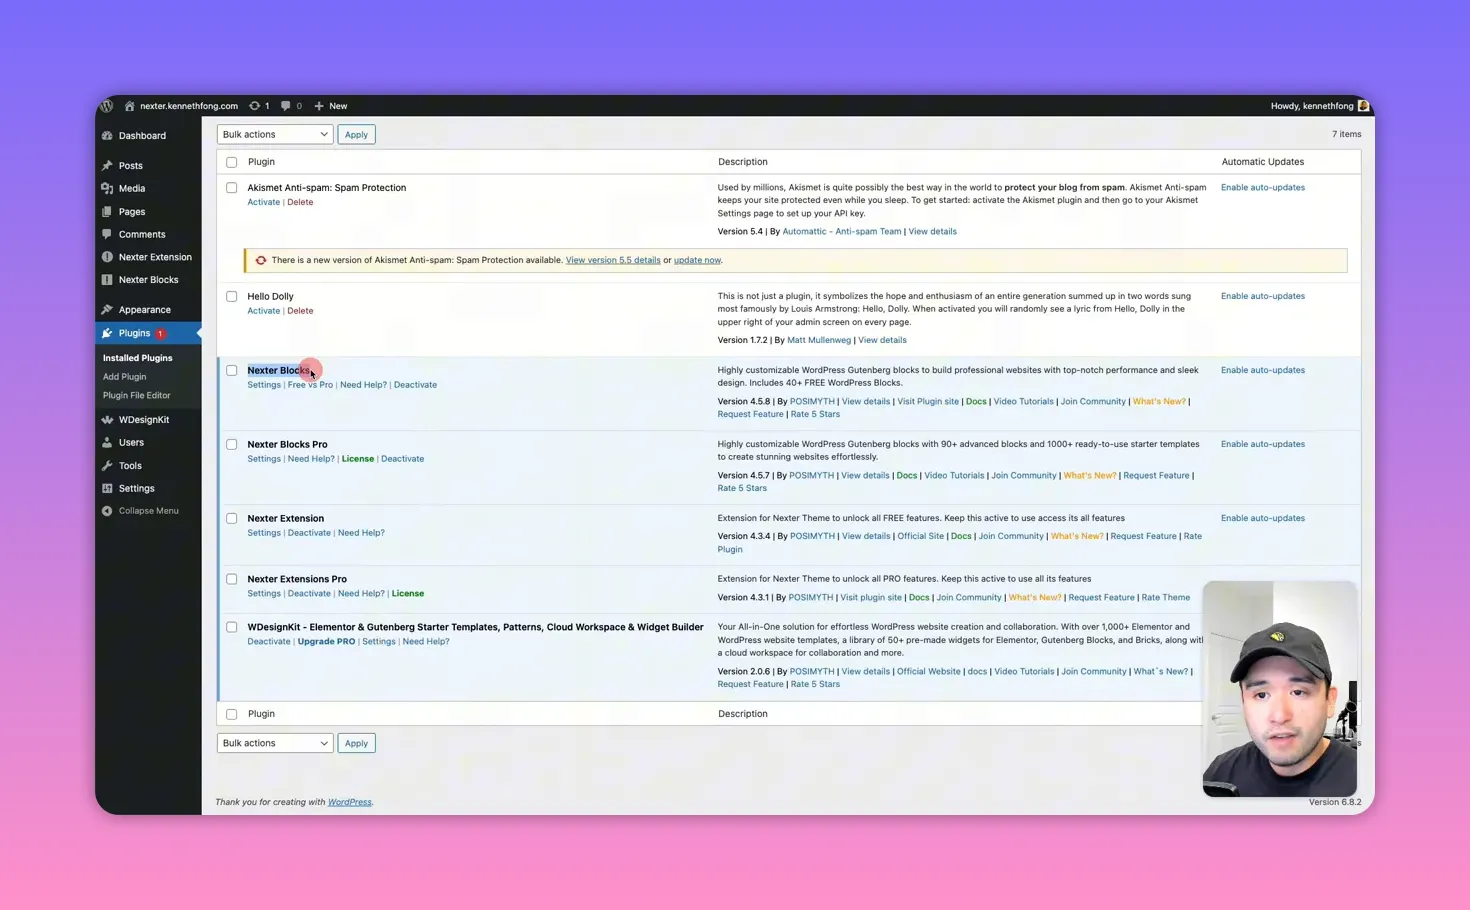This screenshot has height=910, width=1470.
Task: Click the presenter webcam video thumbnail
Action: point(1280,689)
